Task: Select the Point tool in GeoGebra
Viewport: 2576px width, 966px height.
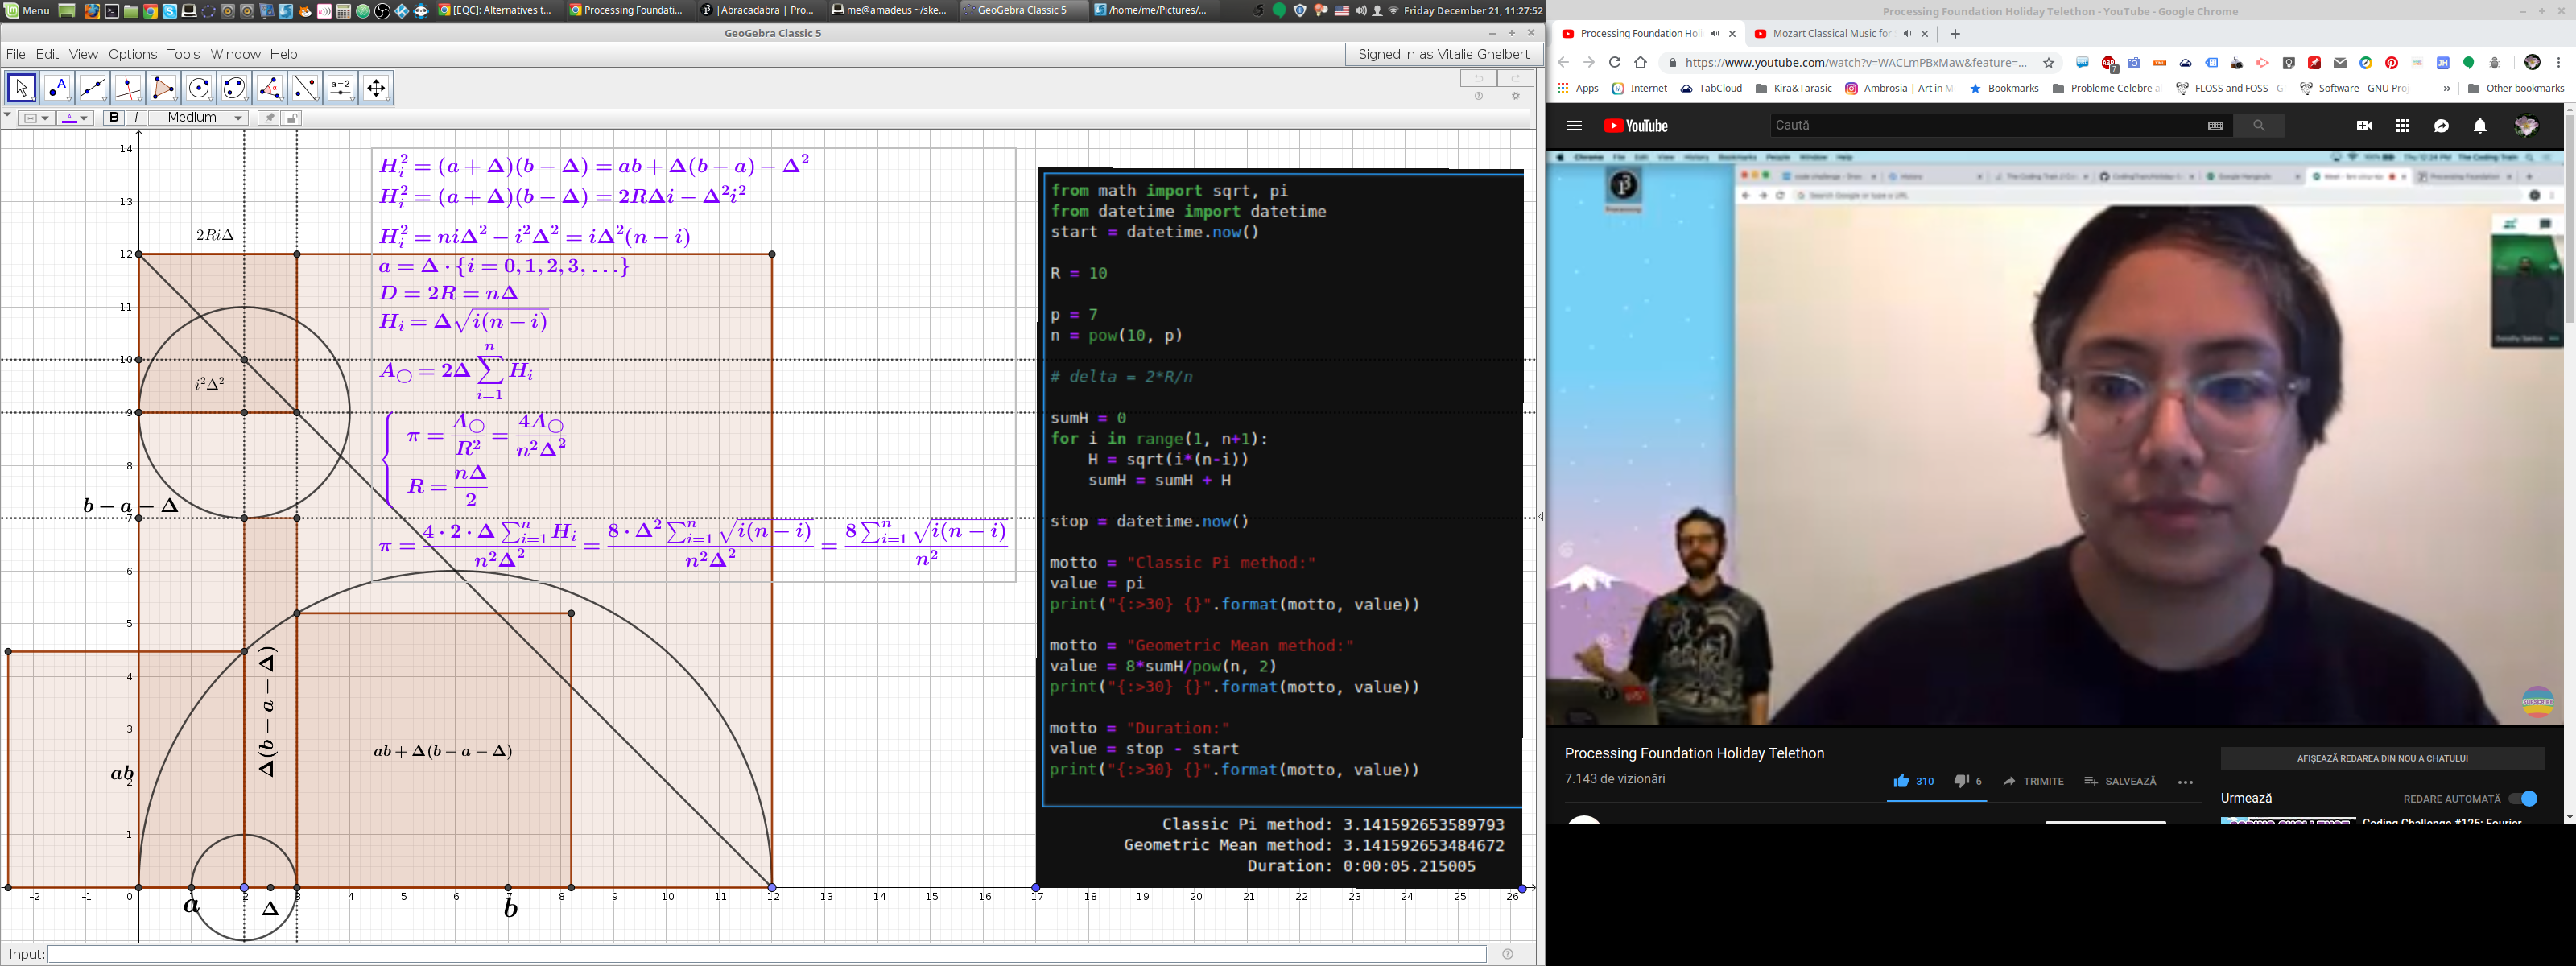Action: [x=58, y=88]
